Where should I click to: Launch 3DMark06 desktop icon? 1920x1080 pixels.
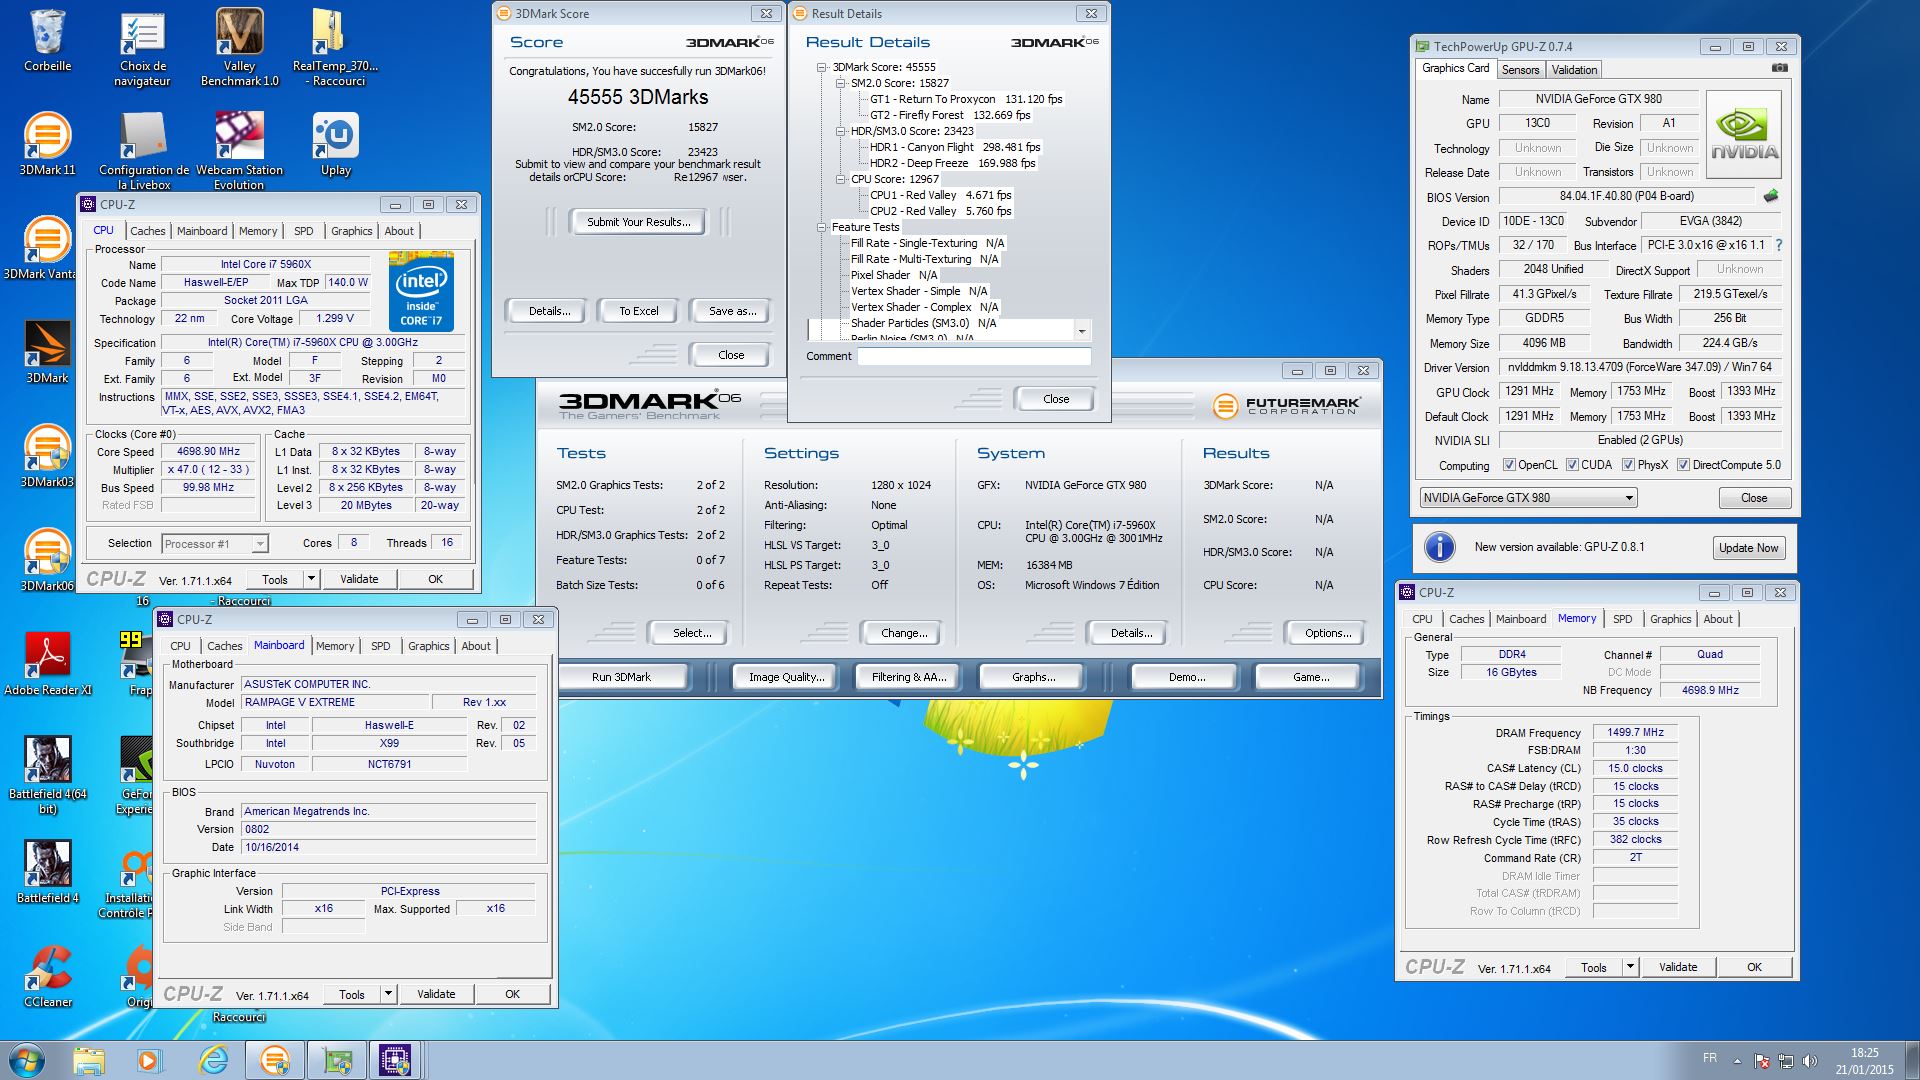point(47,560)
